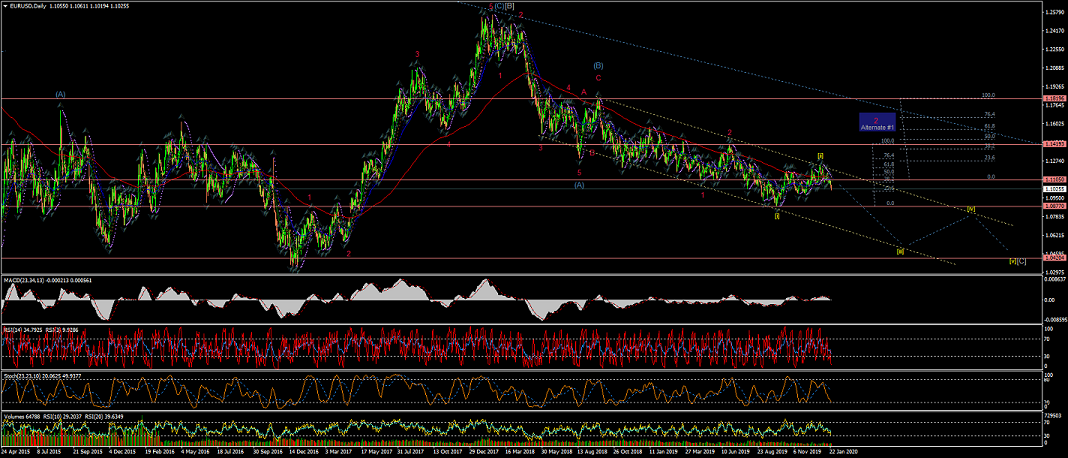Select the yellow [iv] projected wave label
The height and width of the screenshot is (458, 1068).
[971, 208]
